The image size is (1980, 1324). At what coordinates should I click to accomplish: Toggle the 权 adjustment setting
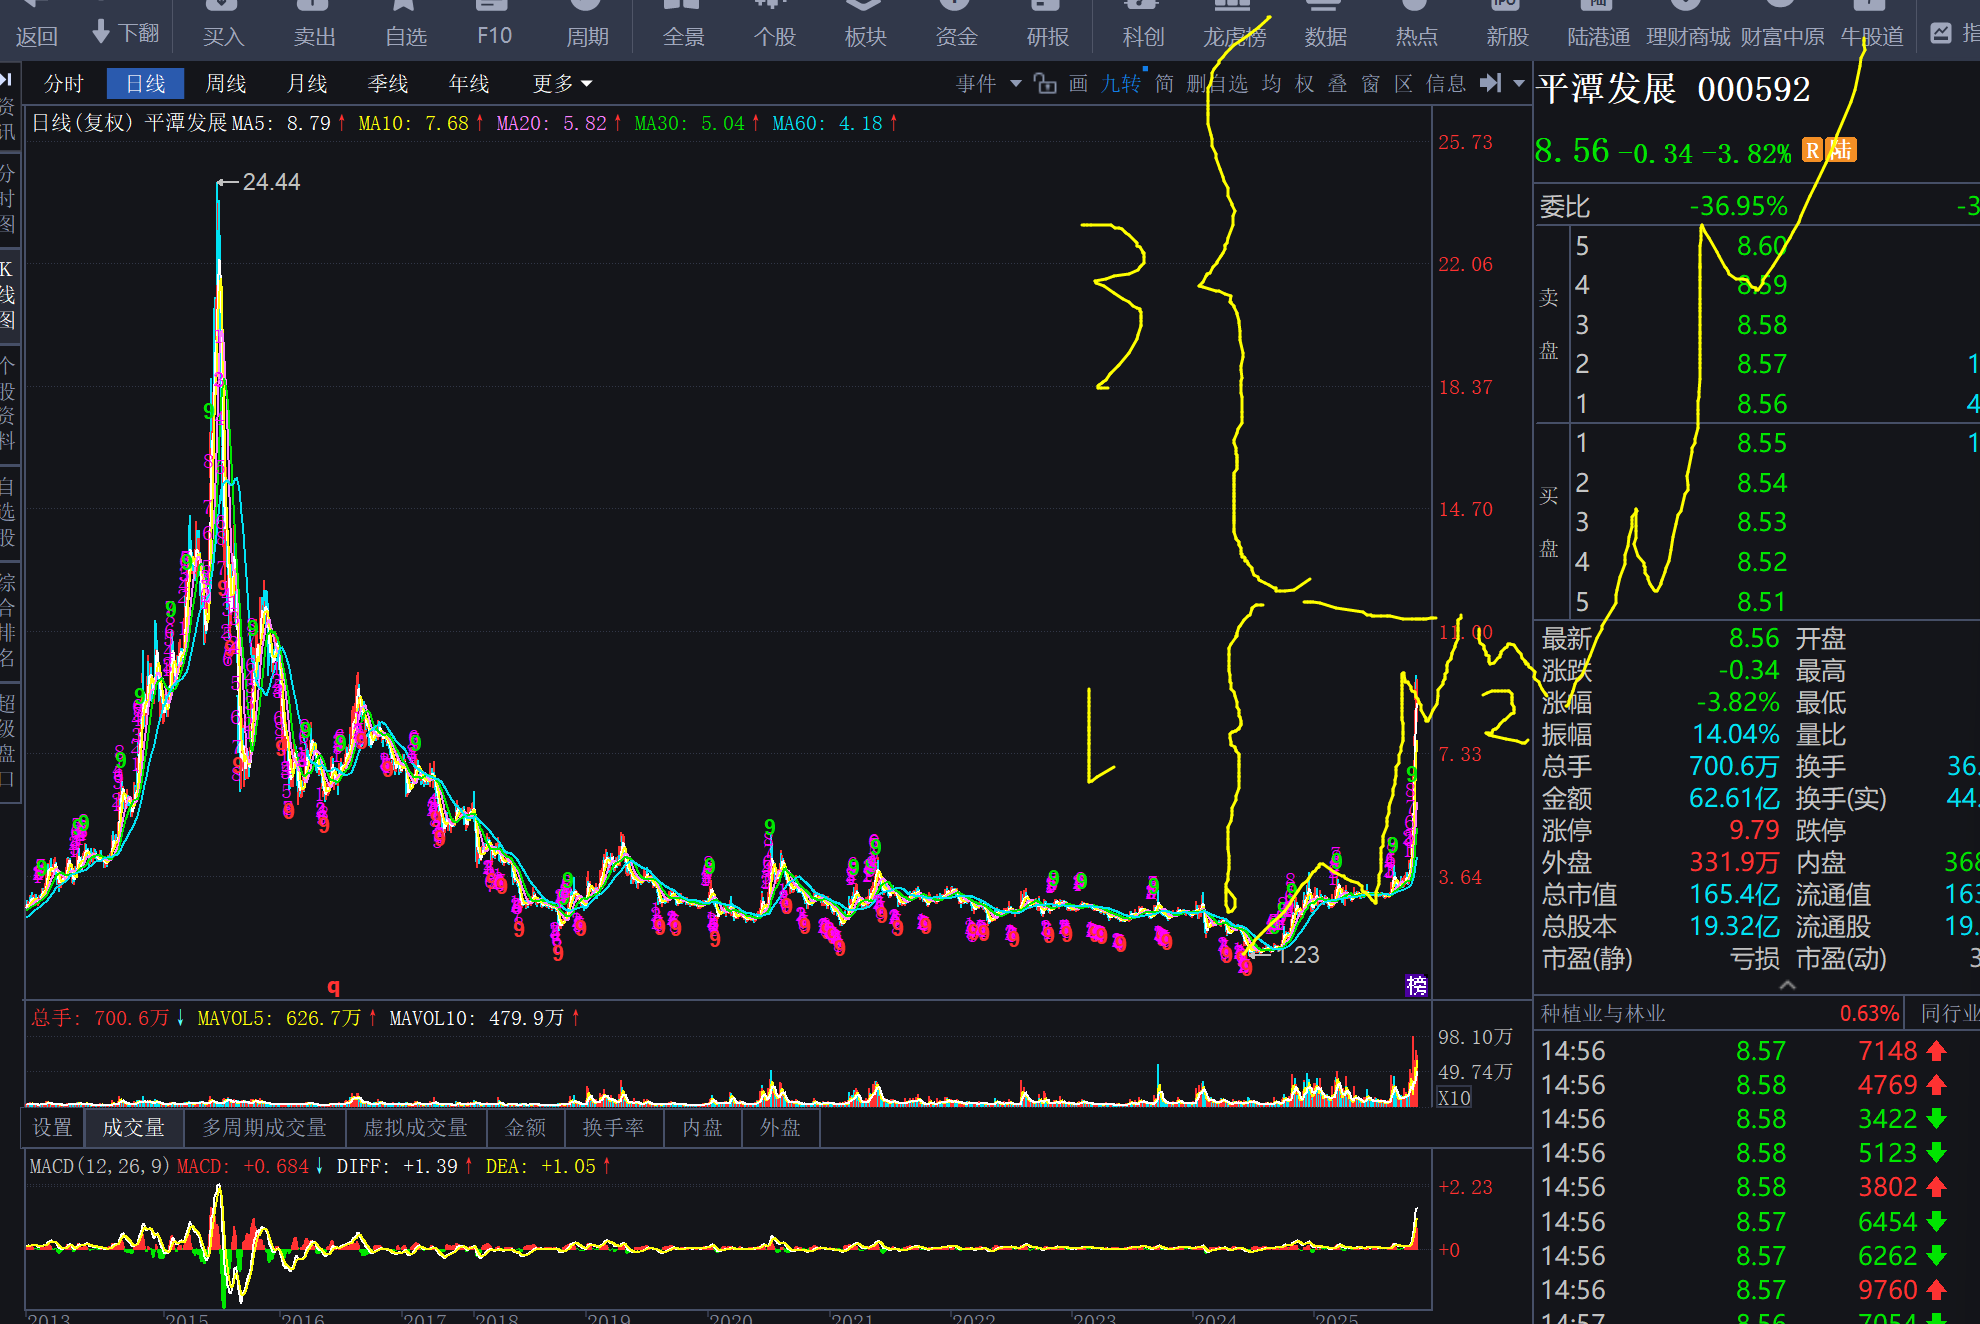coord(1304,84)
